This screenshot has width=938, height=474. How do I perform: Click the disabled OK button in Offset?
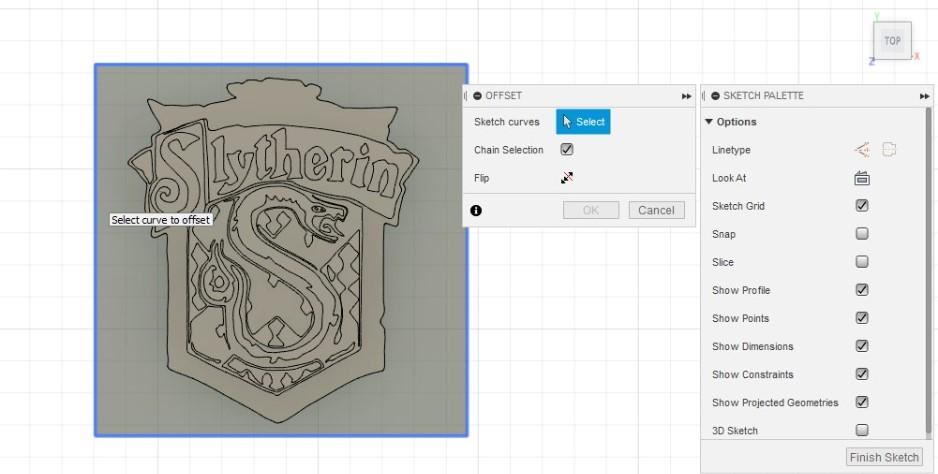coord(591,210)
